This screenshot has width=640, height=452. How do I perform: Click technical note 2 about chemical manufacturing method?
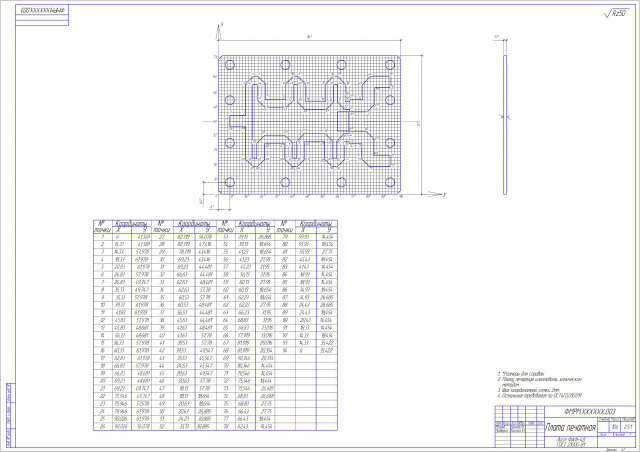click(x=540, y=382)
